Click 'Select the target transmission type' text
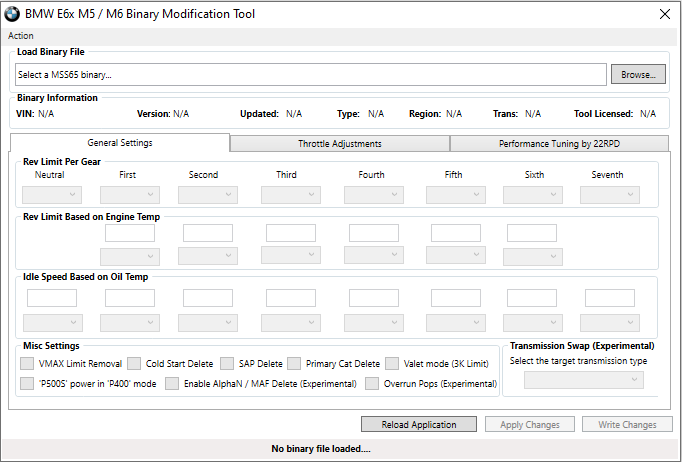This screenshot has width=682, height=462. click(x=578, y=361)
